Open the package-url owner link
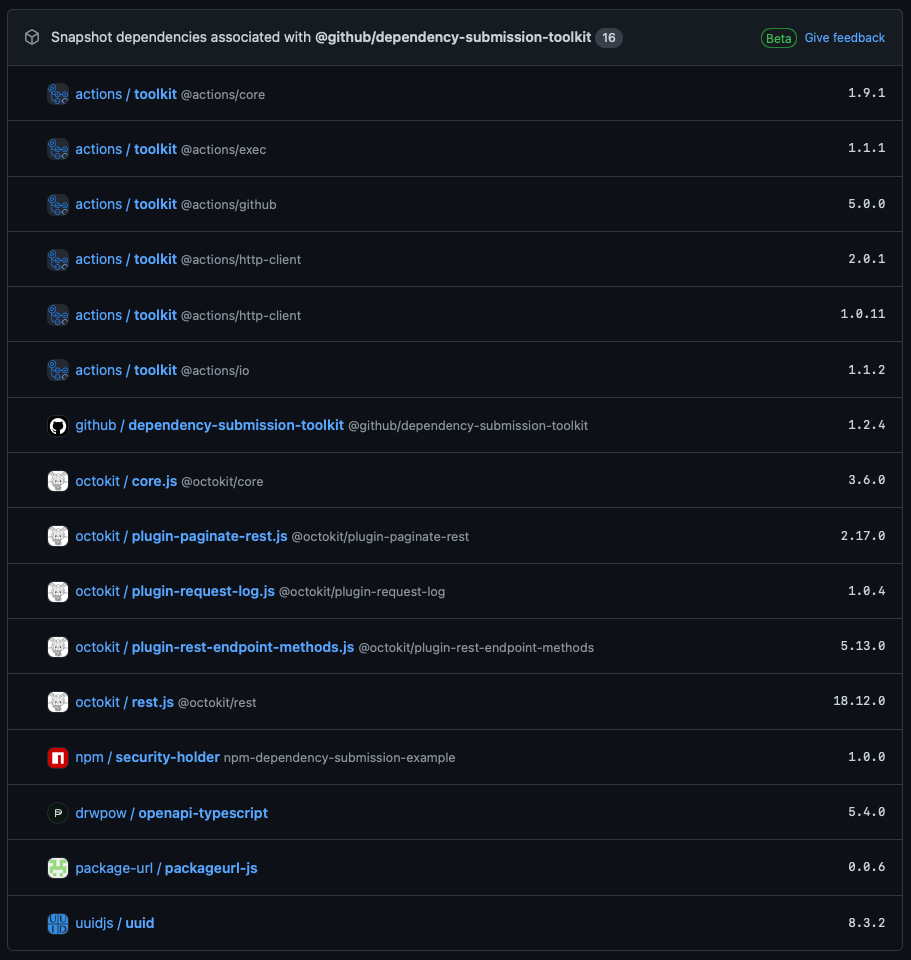 (x=114, y=868)
